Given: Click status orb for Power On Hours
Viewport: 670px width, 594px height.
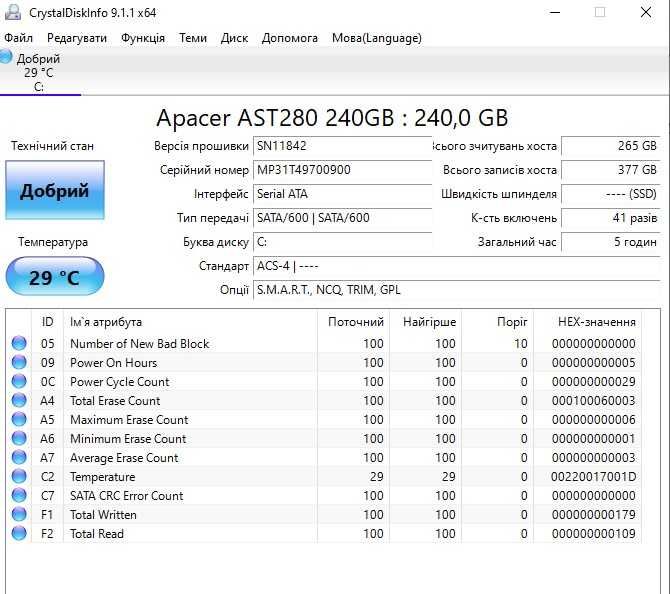Looking at the screenshot, I should click(x=19, y=362).
